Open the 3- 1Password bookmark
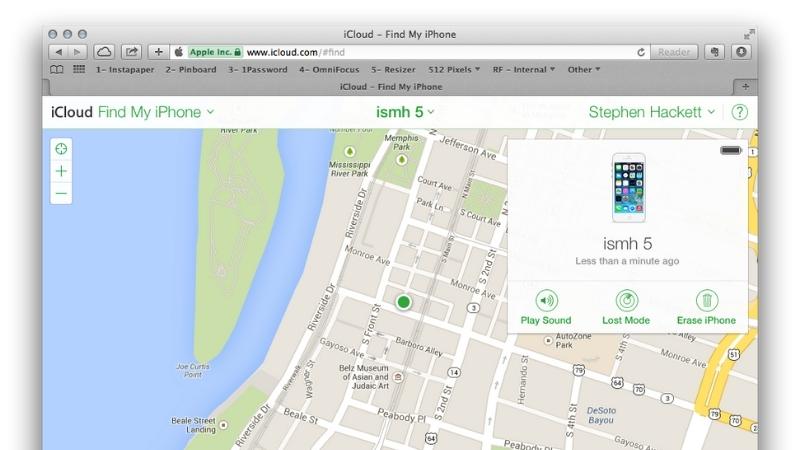 click(258, 70)
